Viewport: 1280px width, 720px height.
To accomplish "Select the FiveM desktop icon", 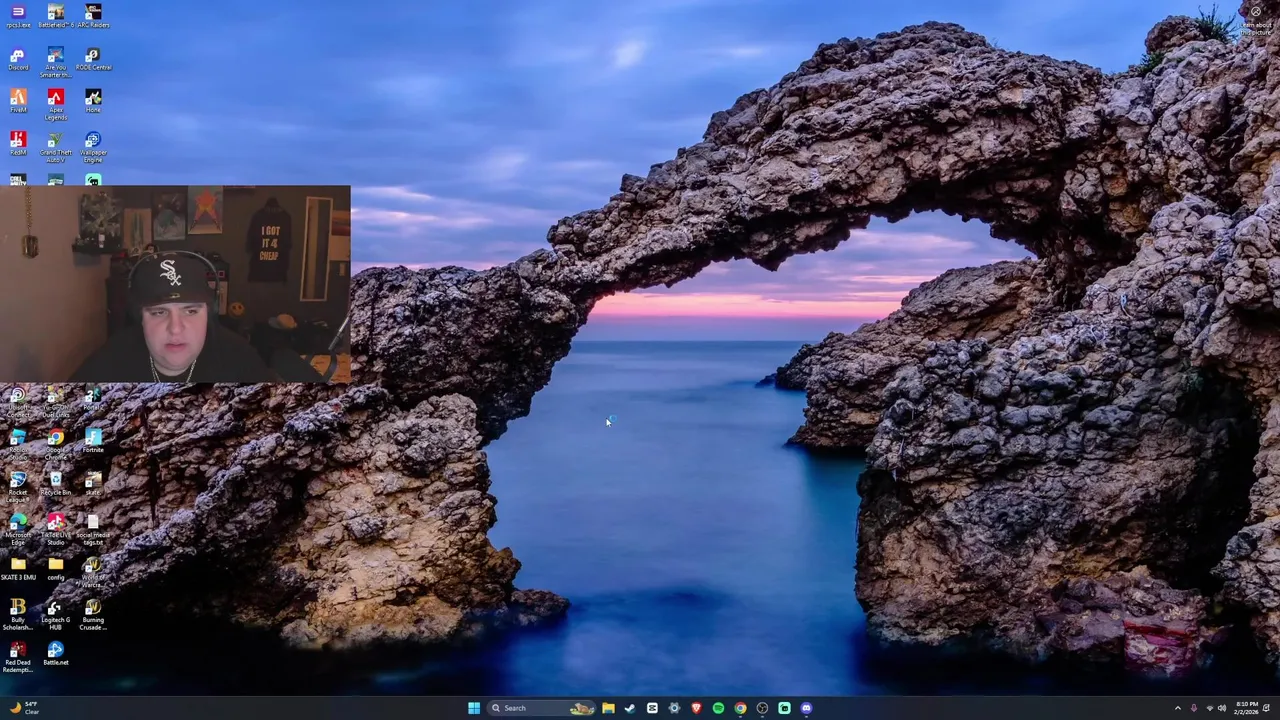I will click(18, 101).
